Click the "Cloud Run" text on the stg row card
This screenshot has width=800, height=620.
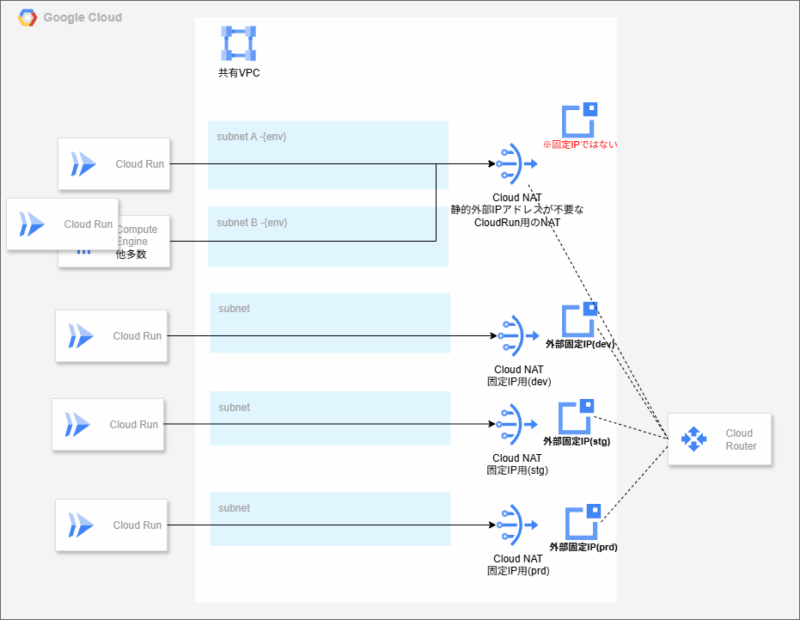point(134,425)
